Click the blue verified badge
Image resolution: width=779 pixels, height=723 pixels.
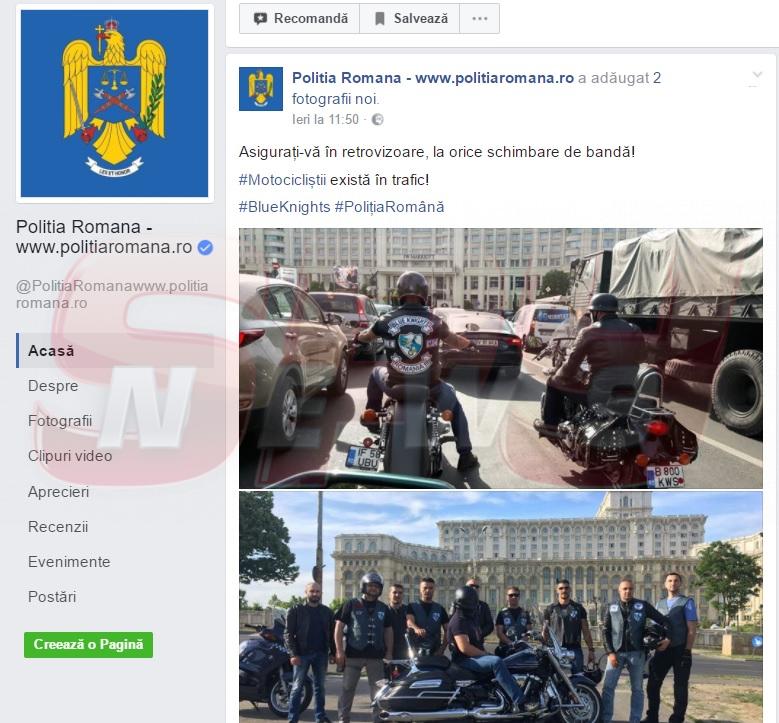(205, 247)
